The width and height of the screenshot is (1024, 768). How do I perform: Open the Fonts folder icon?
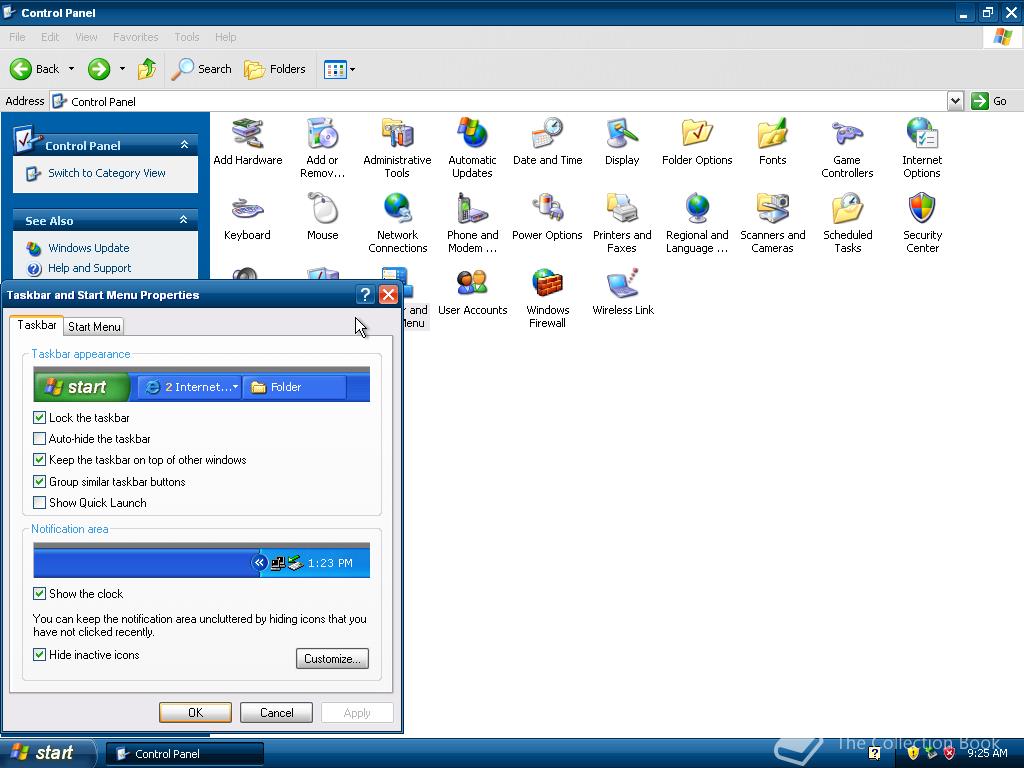(773, 142)
